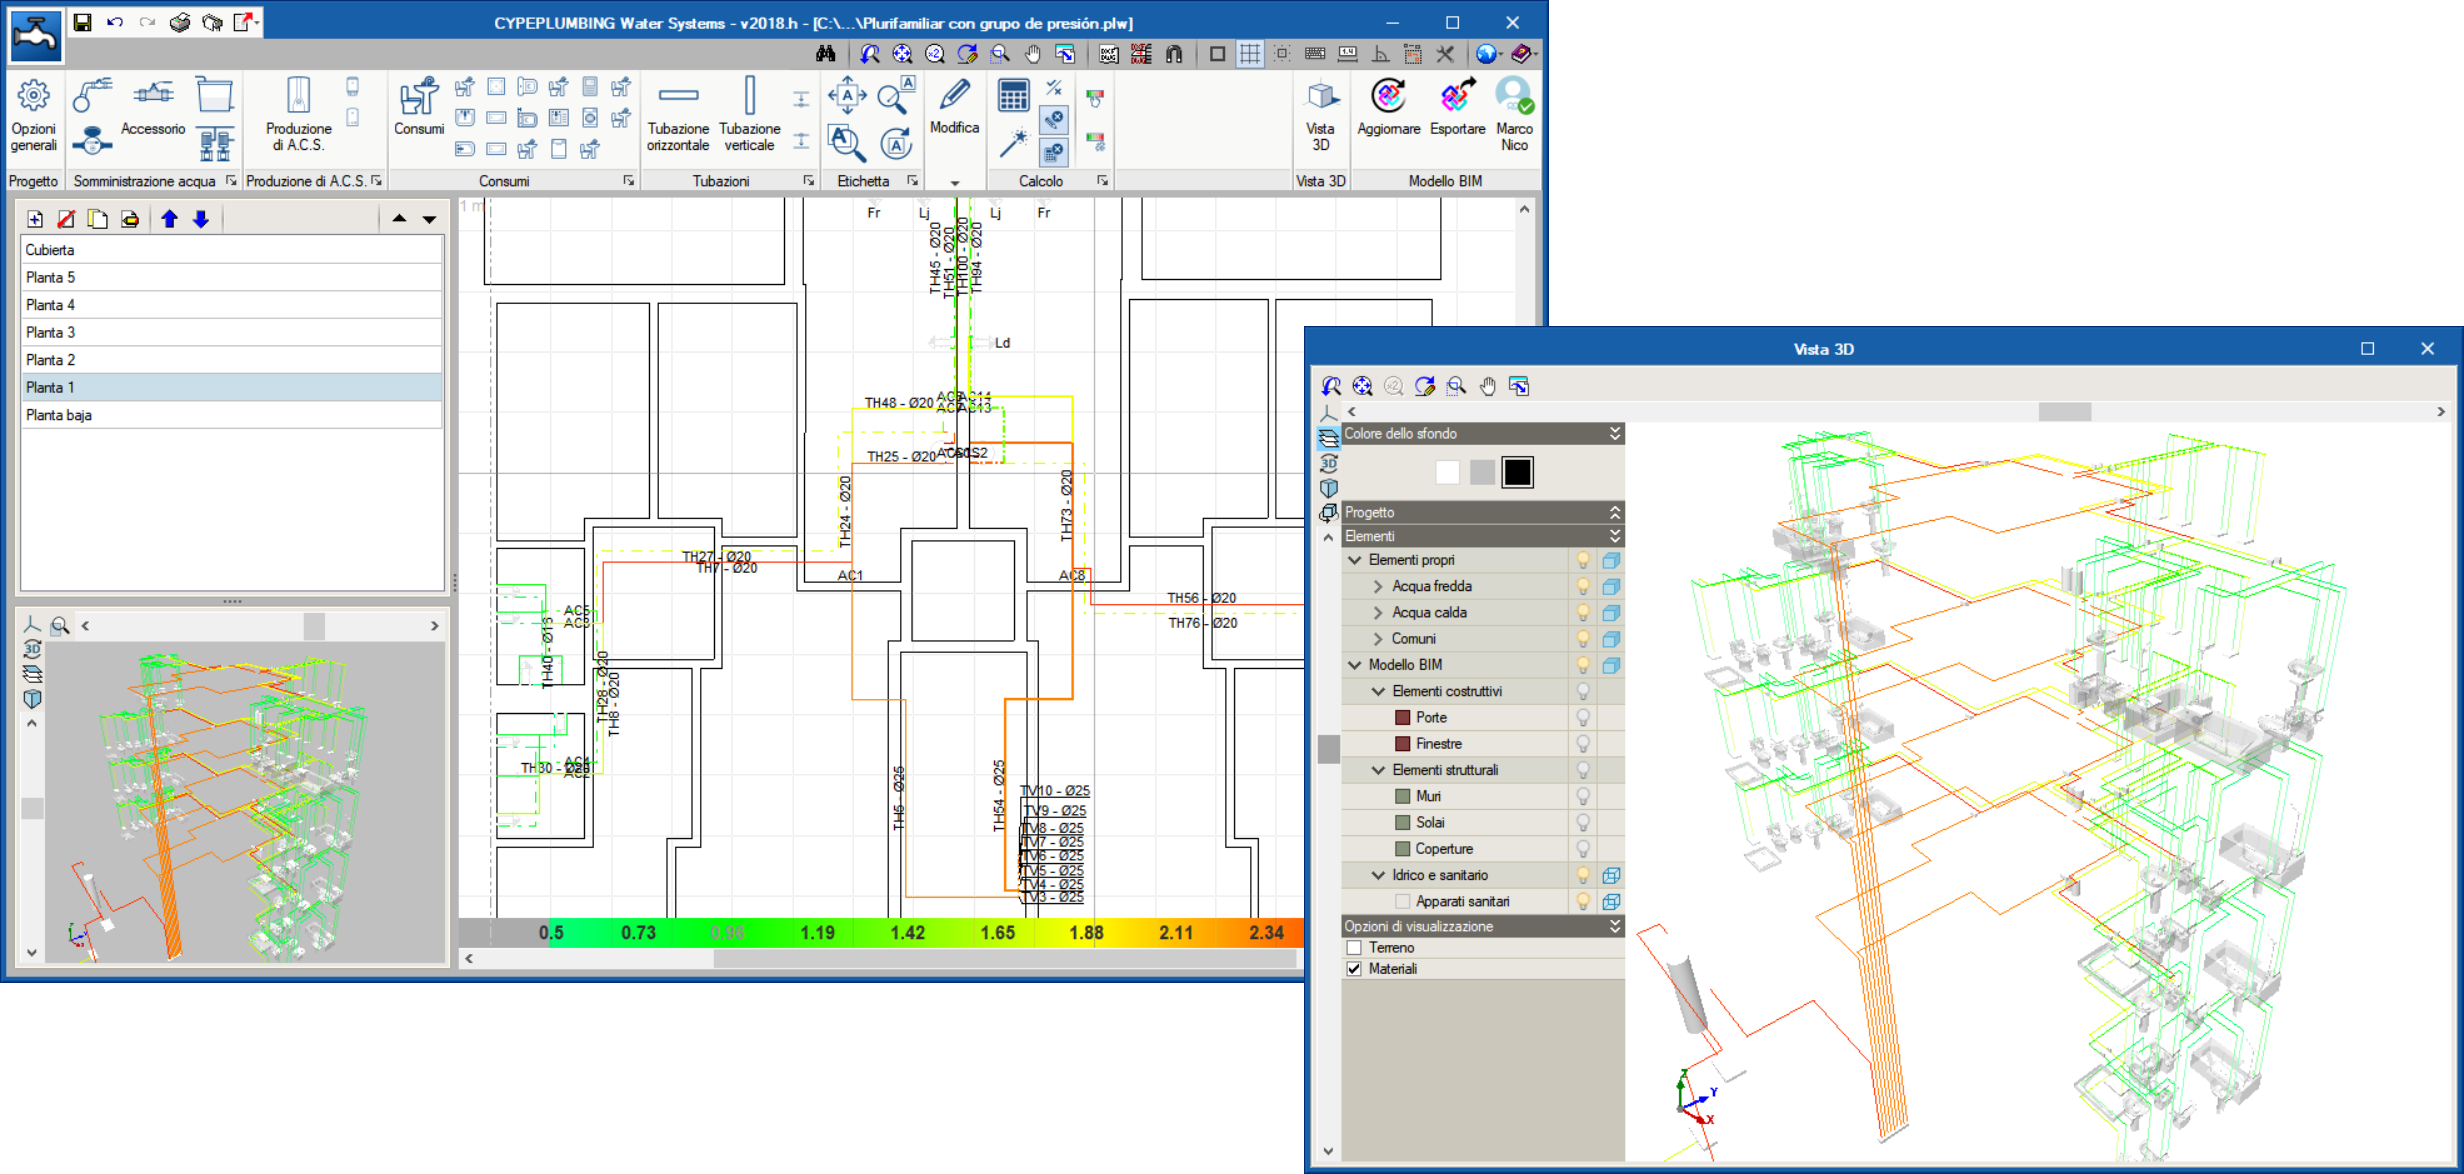Toggle wireframe cube for Elementi propri
This screenshot has width=2464, height=1174.
click(x=1611, y=561)
